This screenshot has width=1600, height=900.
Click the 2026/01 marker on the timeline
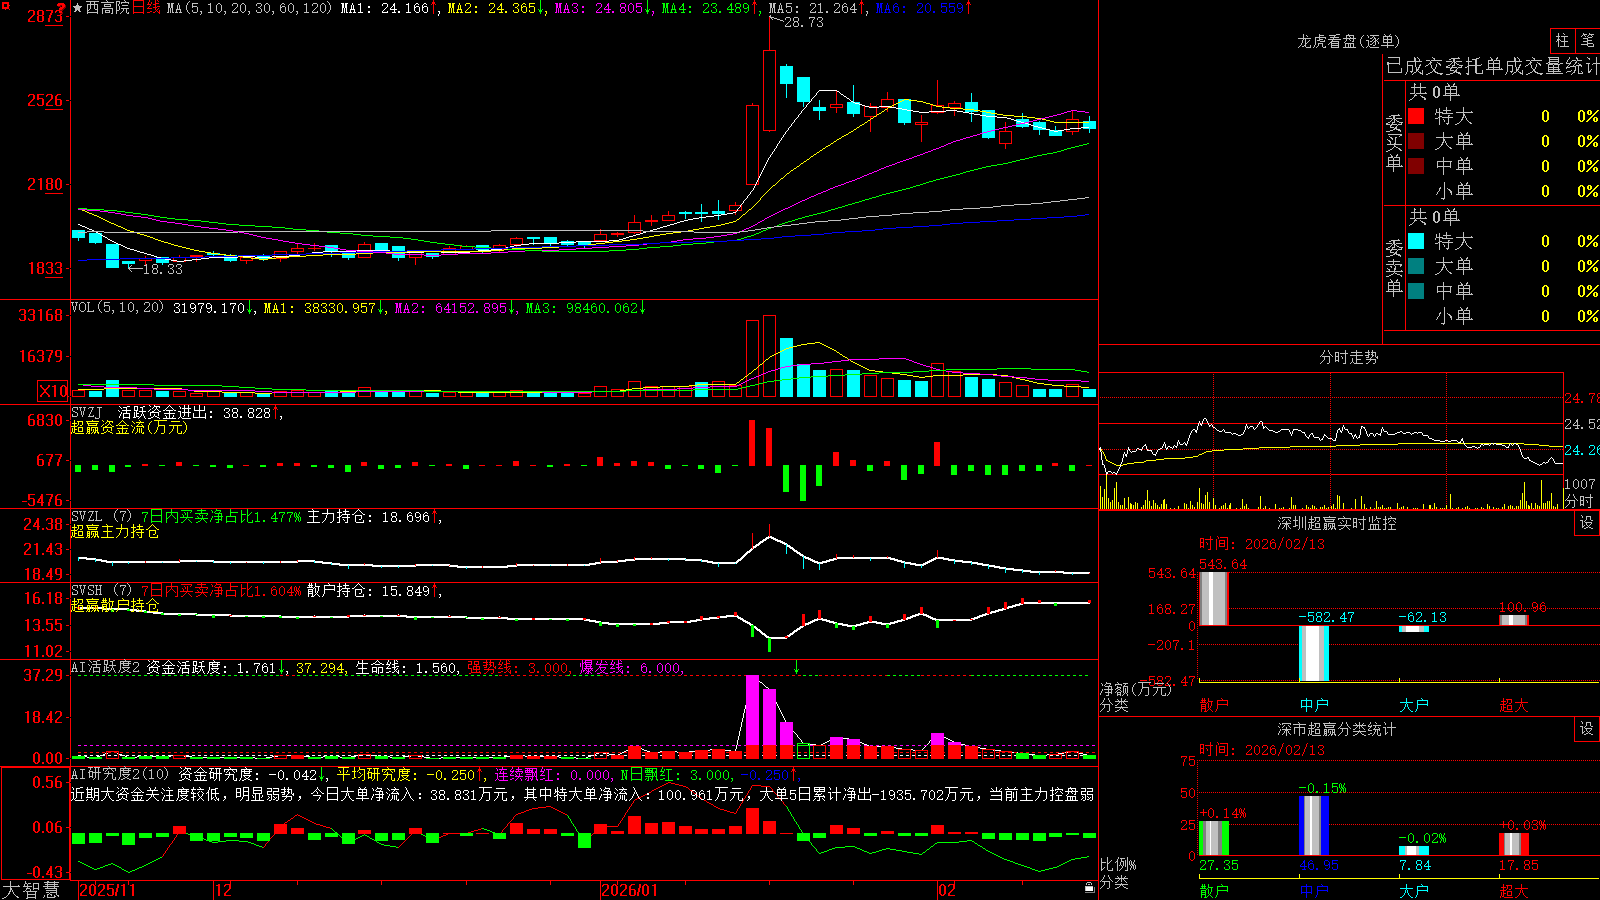point(629,889)
